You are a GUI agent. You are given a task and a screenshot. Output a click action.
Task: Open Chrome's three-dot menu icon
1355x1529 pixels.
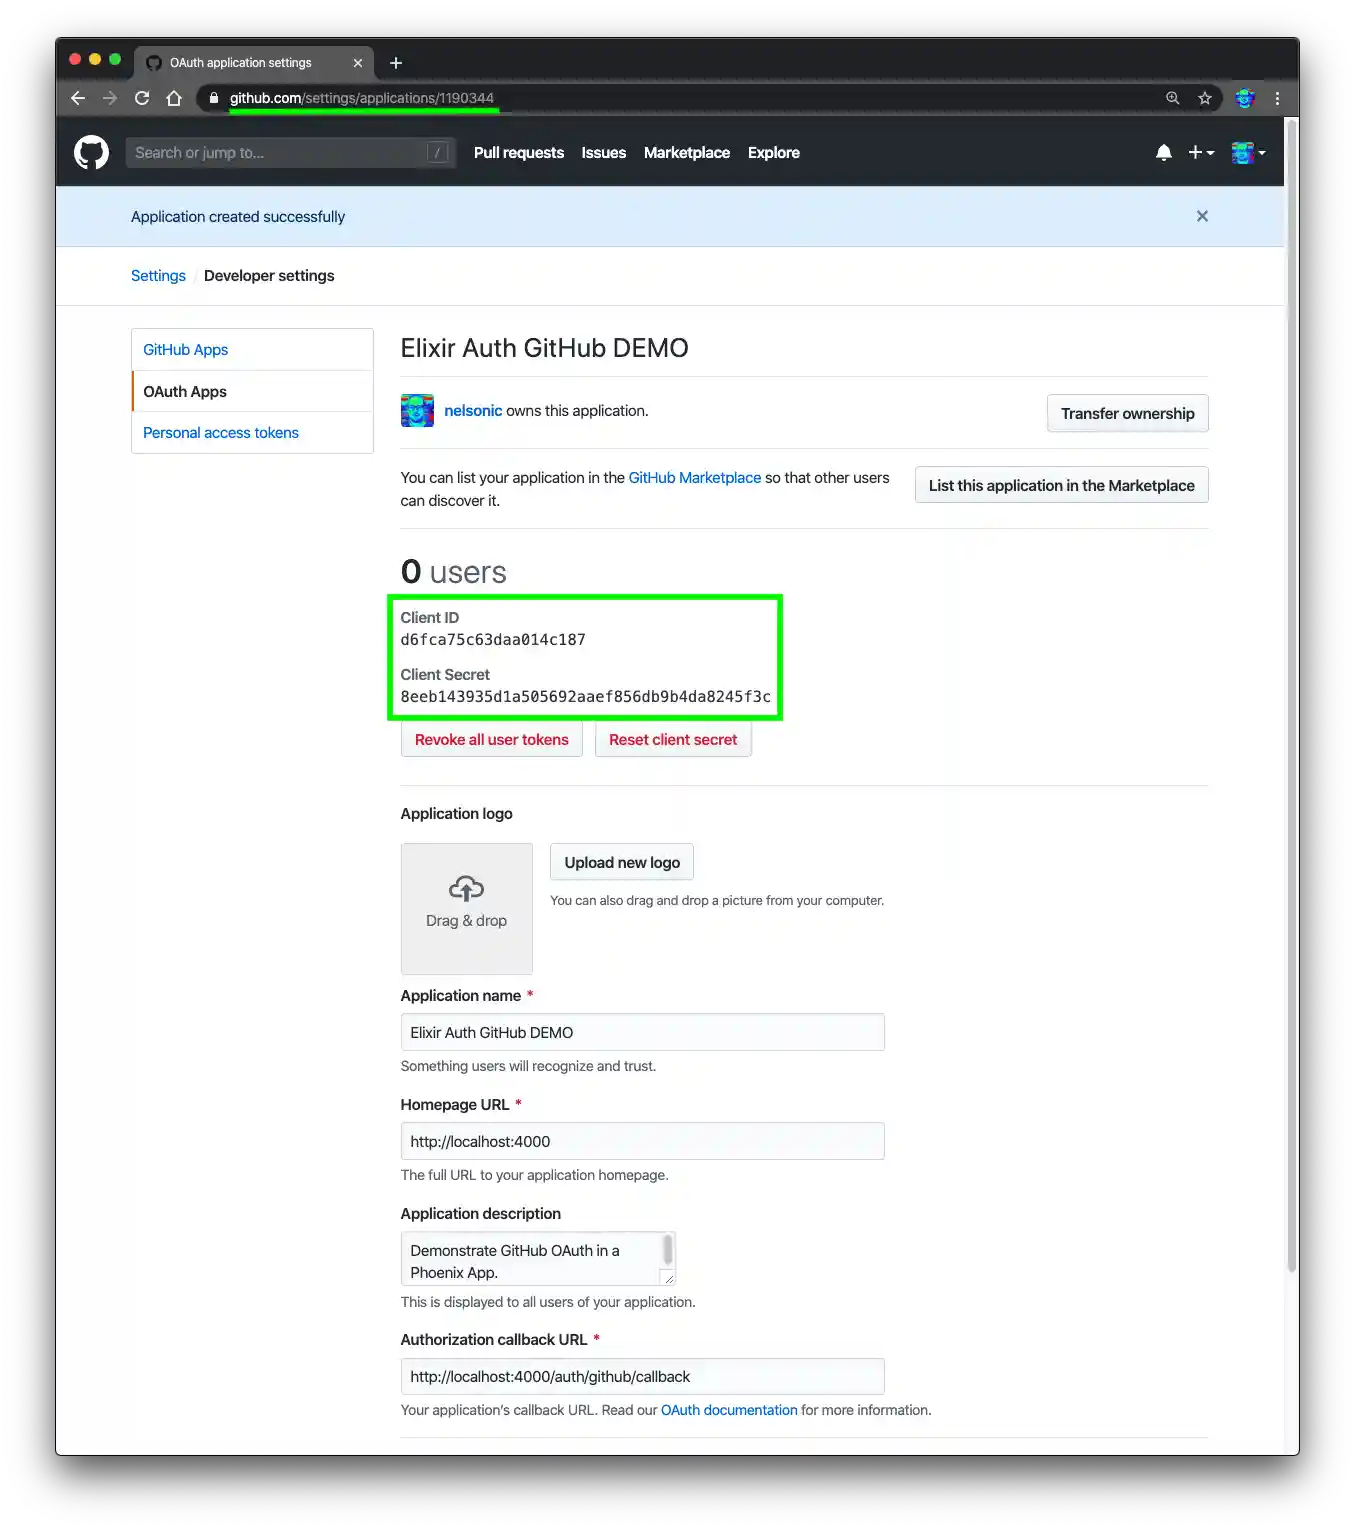click(1277, 98)
